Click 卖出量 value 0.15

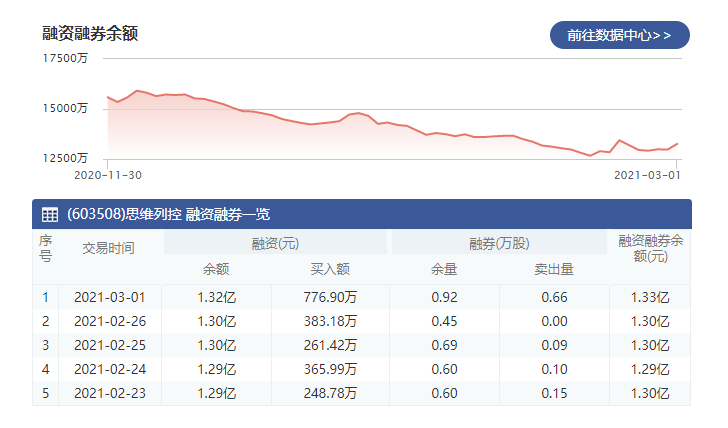pos(554,394)
